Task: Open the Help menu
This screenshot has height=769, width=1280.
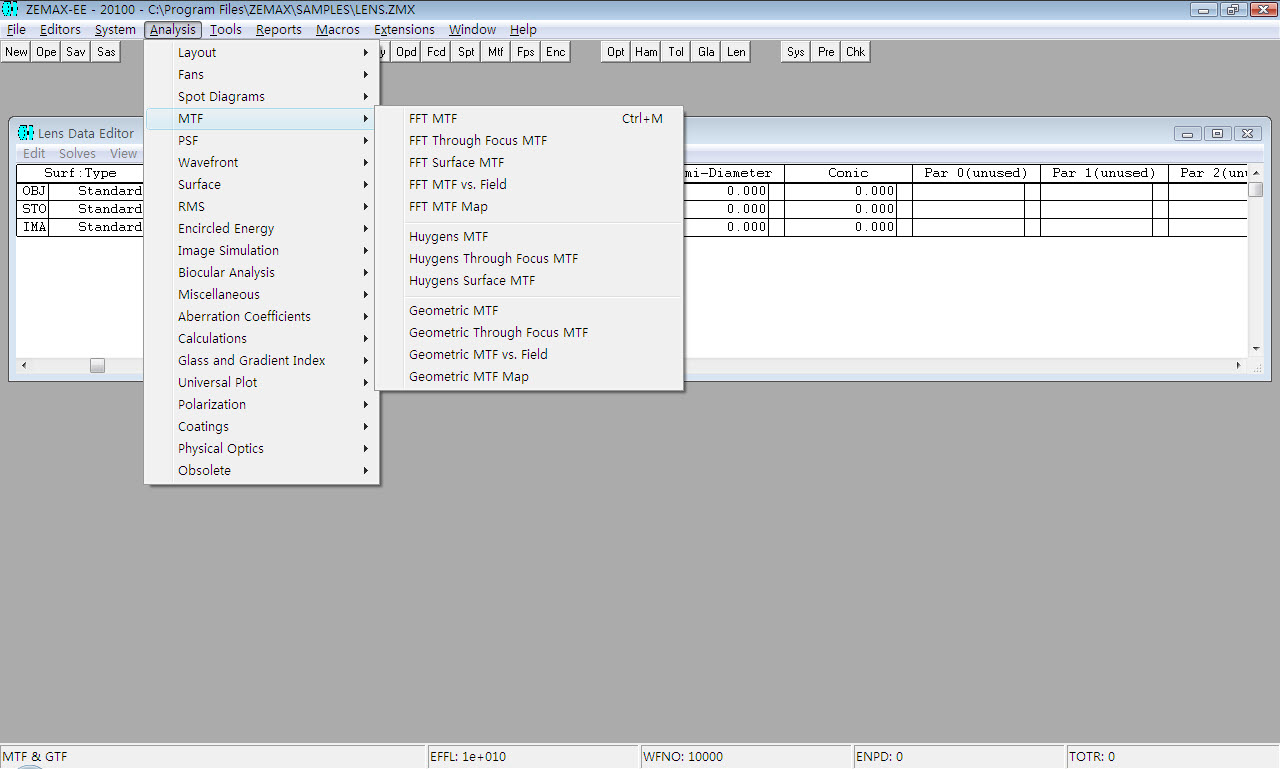Action: click(x=523, y=30)
